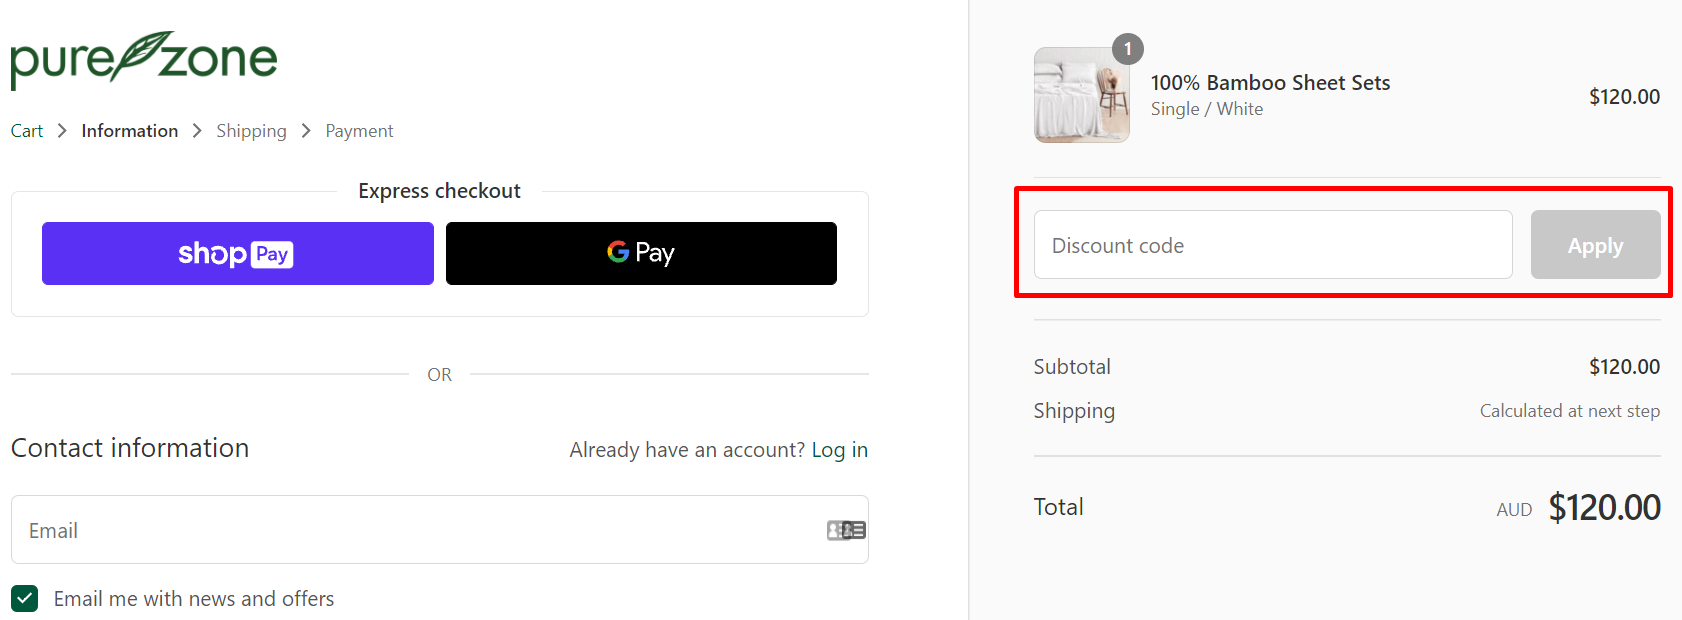The height and width of the screenshot is (620, 1682).
Task: Toggle the news and offers subscription checkbox
Action: click(x=24, y=598)
